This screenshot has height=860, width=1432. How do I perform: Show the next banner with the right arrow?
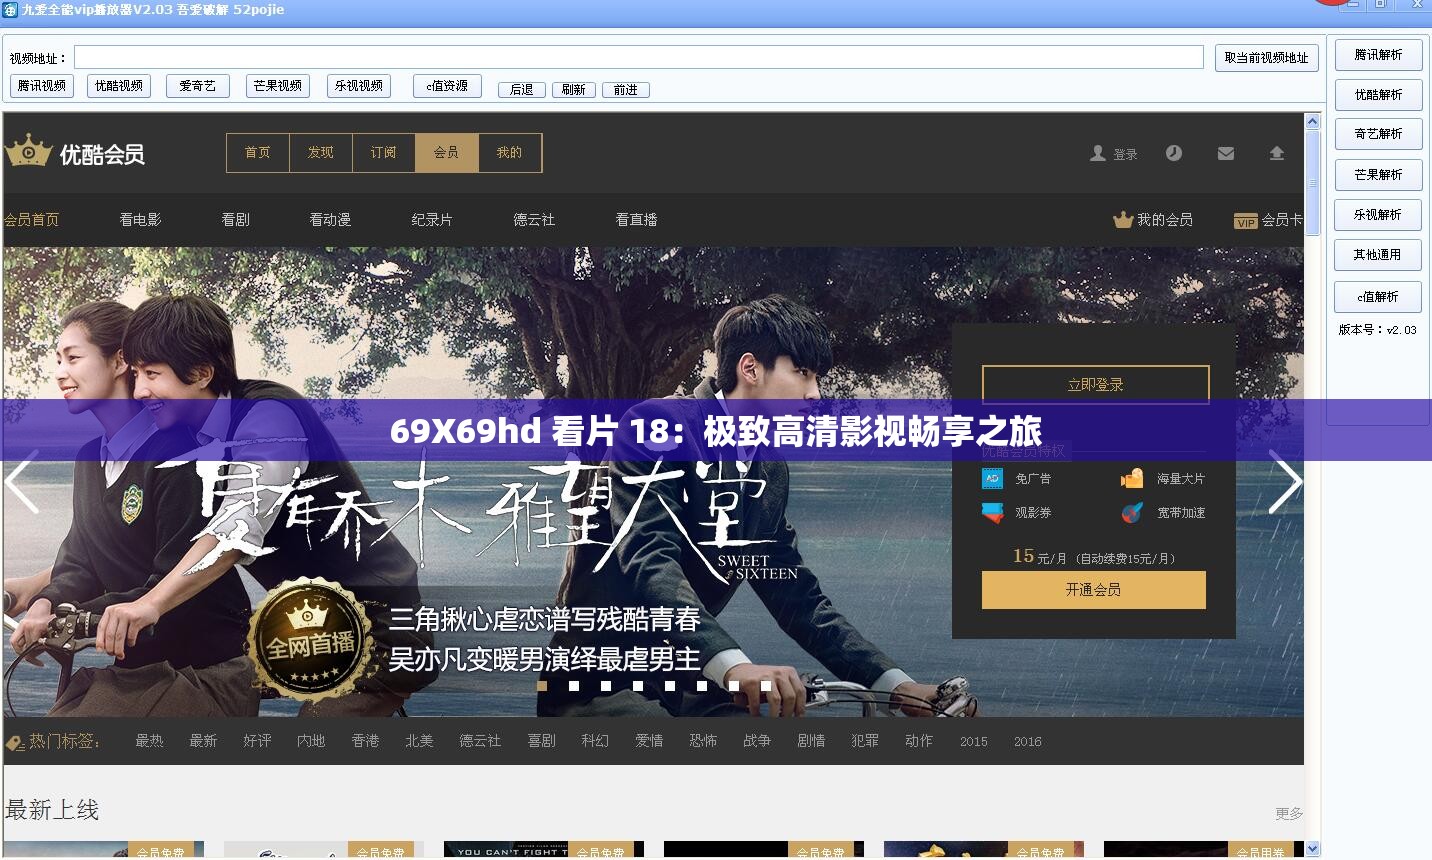(1285, 482)
